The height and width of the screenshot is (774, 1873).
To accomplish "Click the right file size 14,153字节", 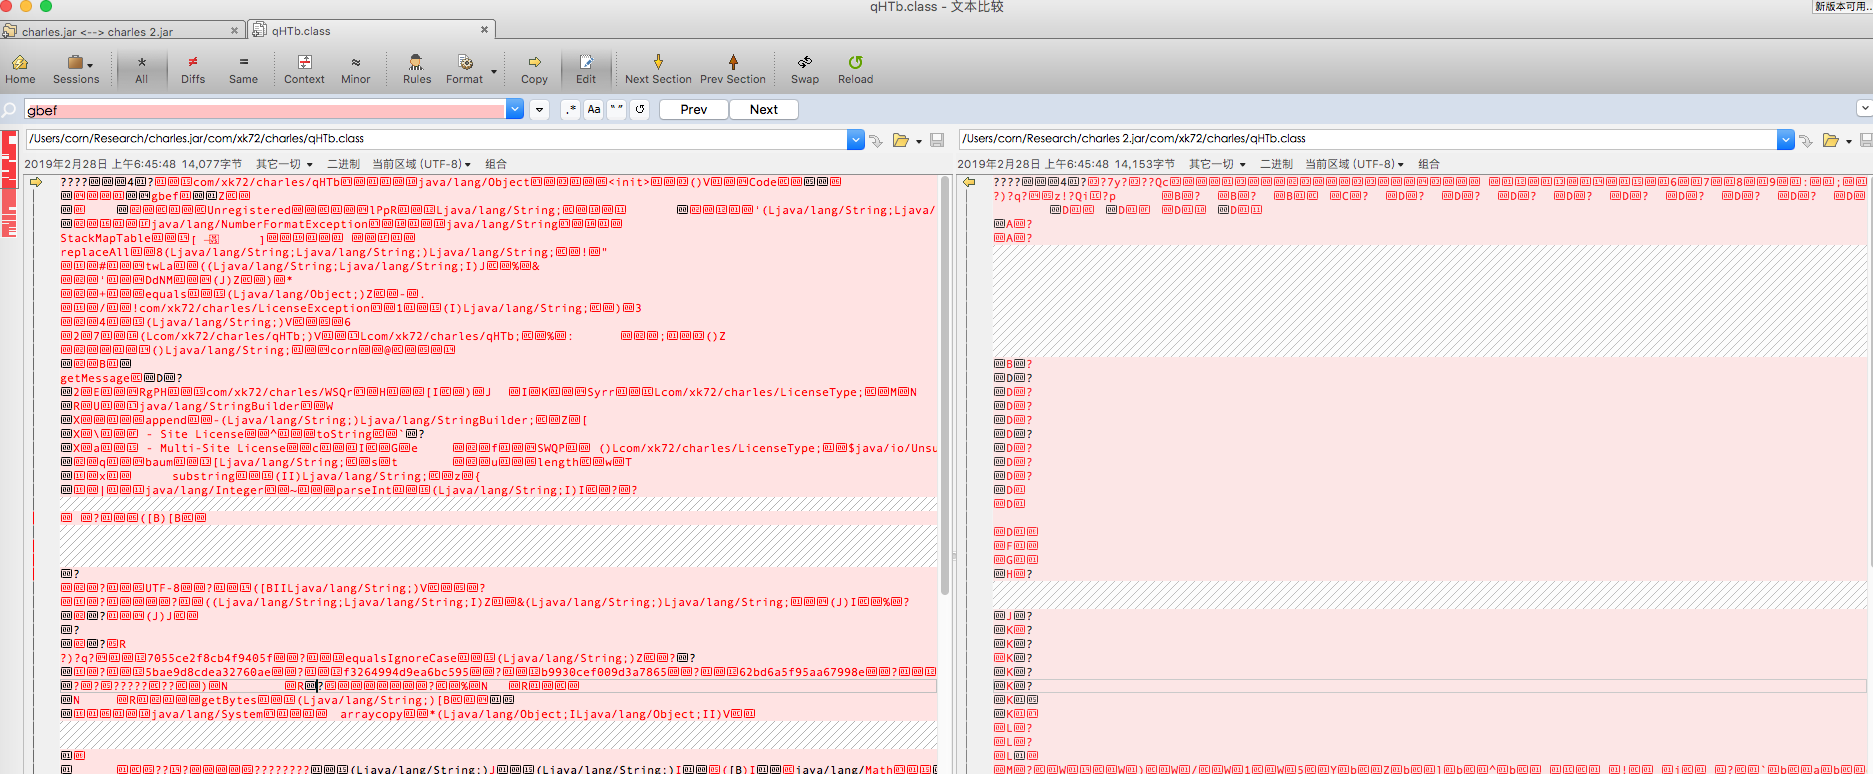I will coord(1145,164).
